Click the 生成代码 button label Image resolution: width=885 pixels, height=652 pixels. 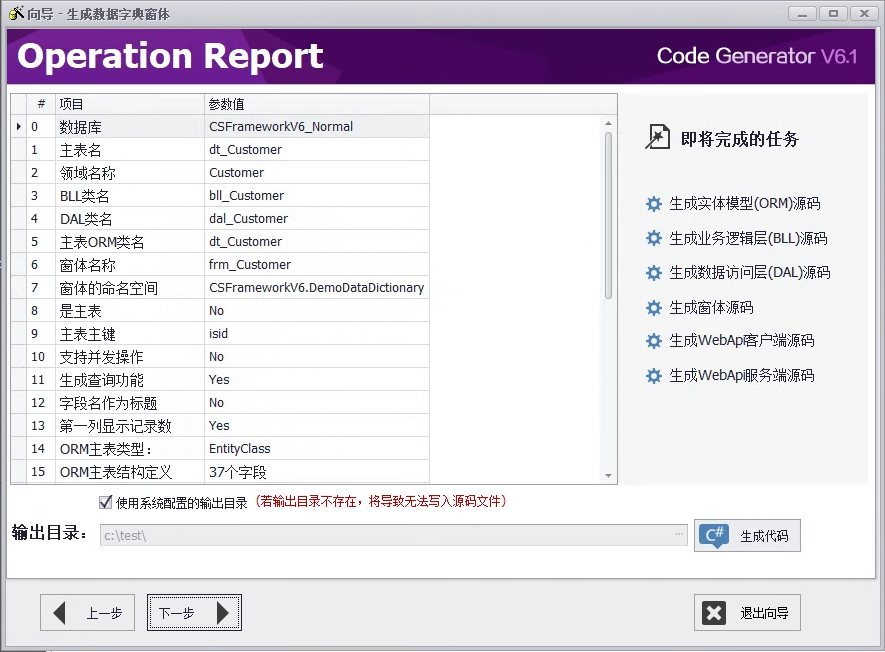click(764, 536)
